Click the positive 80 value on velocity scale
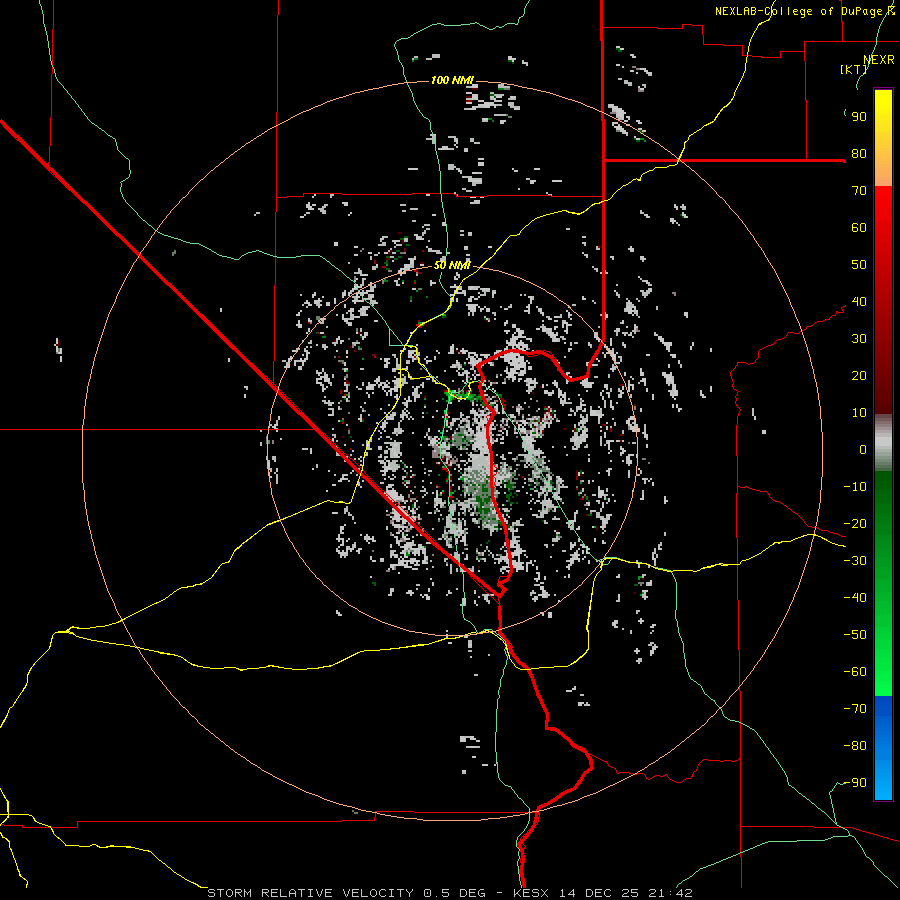Screen dimensions: 900x900 [x=859, y=154]
